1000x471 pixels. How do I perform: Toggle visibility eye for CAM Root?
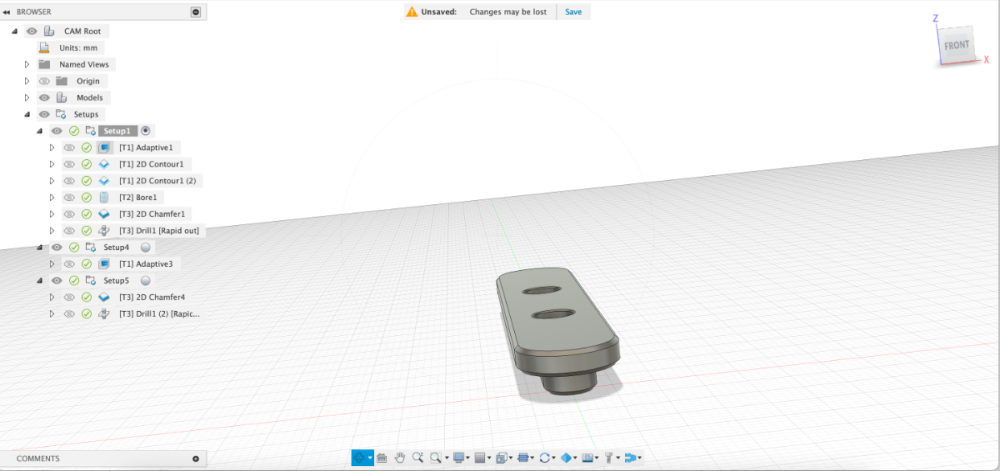[31, 31]
